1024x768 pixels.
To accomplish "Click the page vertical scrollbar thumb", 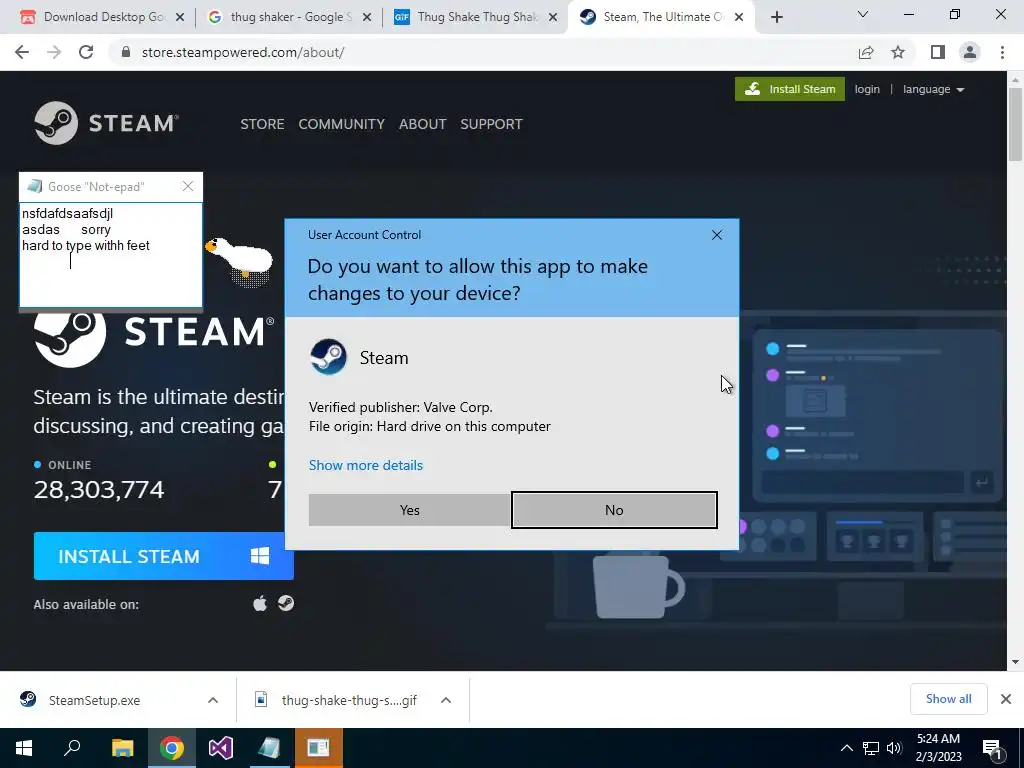I will (x=1015, y=124).
